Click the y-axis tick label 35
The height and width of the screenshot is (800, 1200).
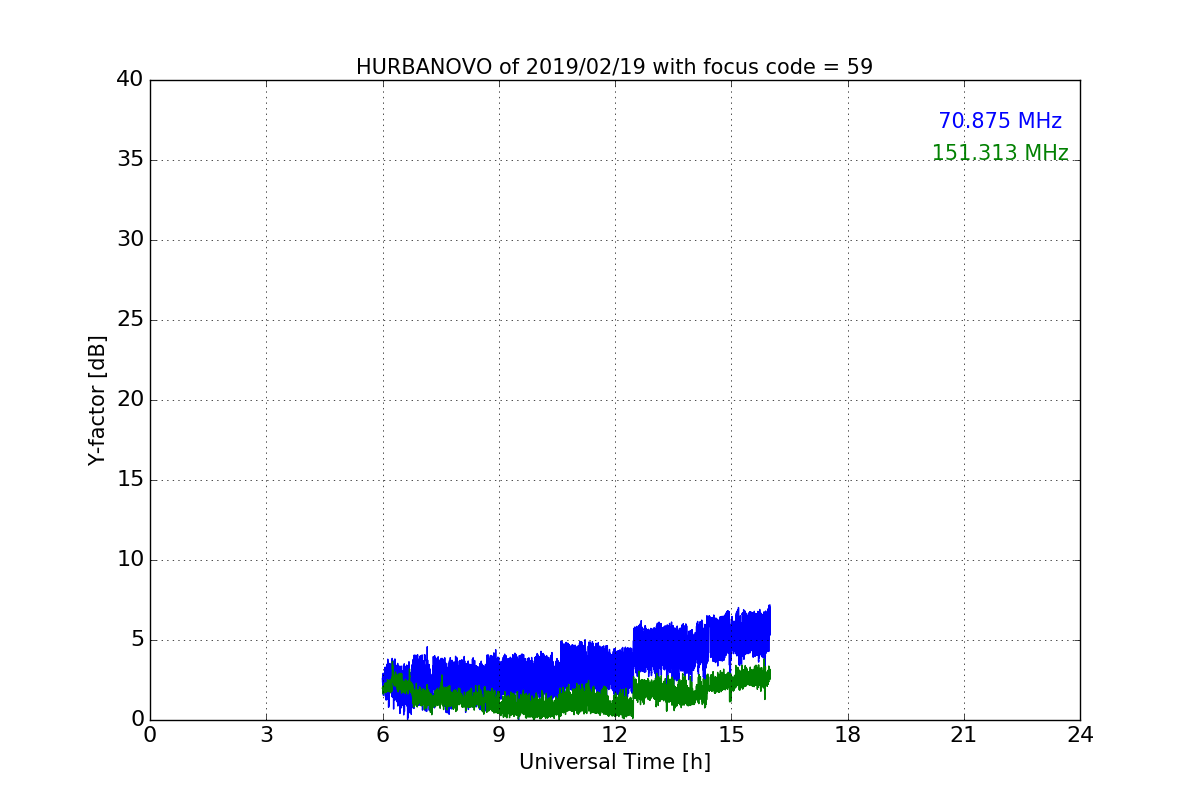pos(130,160)
